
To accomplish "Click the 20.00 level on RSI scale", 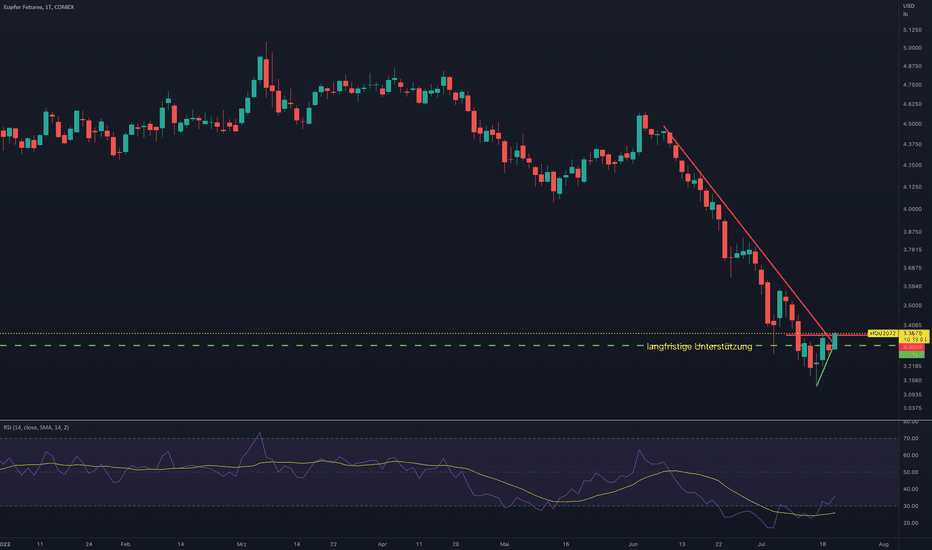I will (911, 523).
